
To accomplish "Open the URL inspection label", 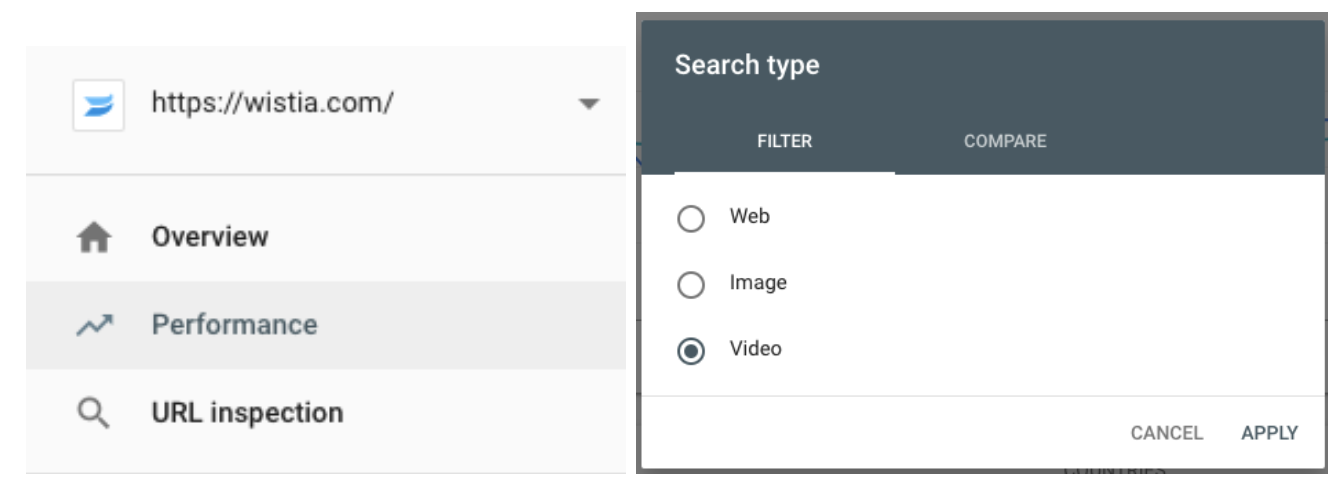I will [247, 413].
